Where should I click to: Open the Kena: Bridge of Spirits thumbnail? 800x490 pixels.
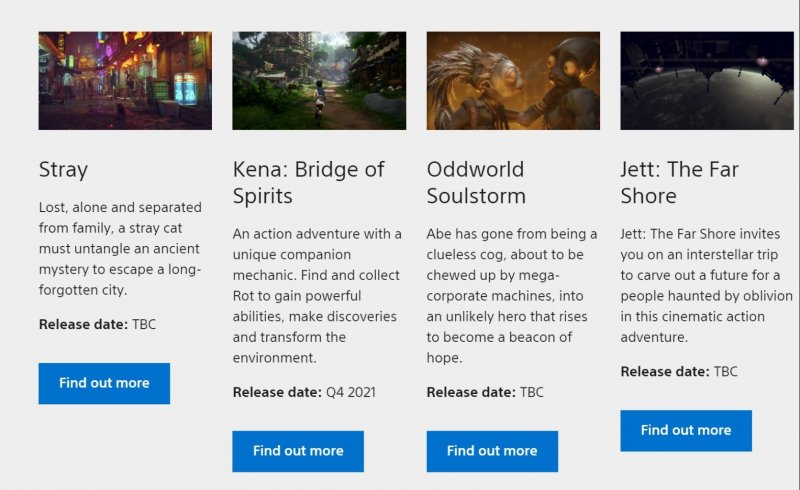319,80
